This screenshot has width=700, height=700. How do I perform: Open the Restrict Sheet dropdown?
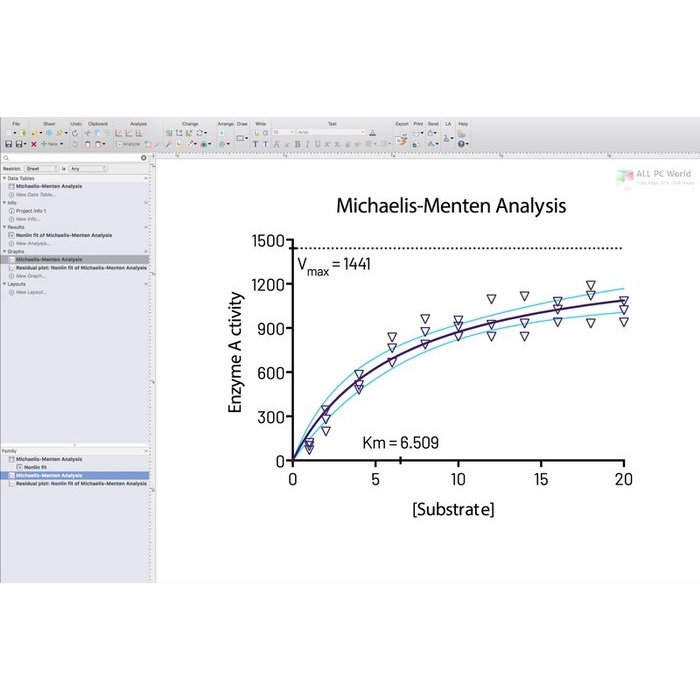(43, 169)
